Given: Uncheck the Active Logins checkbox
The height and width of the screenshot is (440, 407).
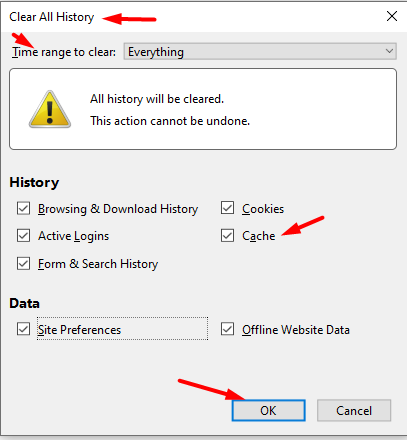Looking at the screenshot, I should [23, 236].
